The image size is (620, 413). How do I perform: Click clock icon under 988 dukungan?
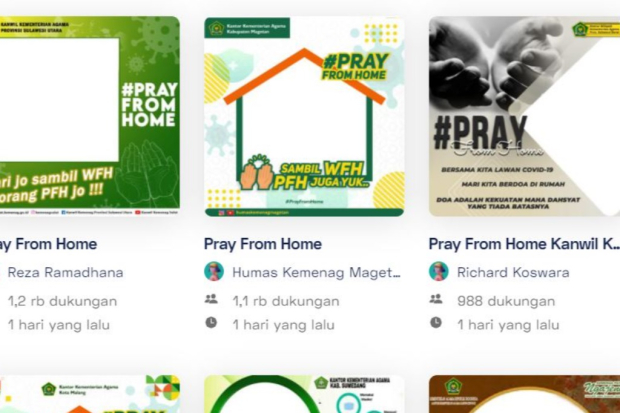(x=436, y=323)
